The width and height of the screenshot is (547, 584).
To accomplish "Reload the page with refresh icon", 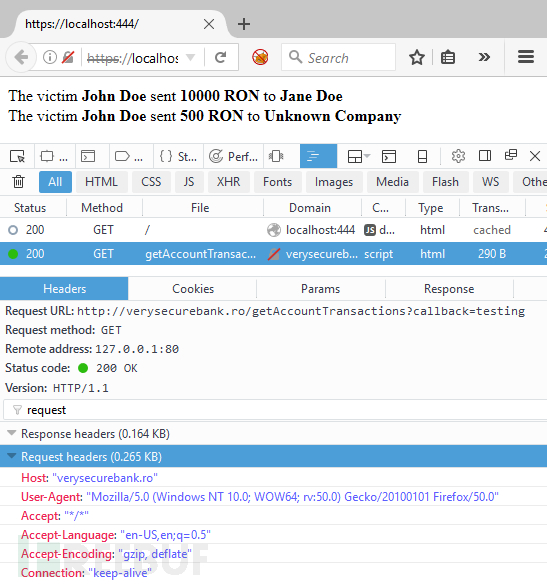I will pos(221,57).
